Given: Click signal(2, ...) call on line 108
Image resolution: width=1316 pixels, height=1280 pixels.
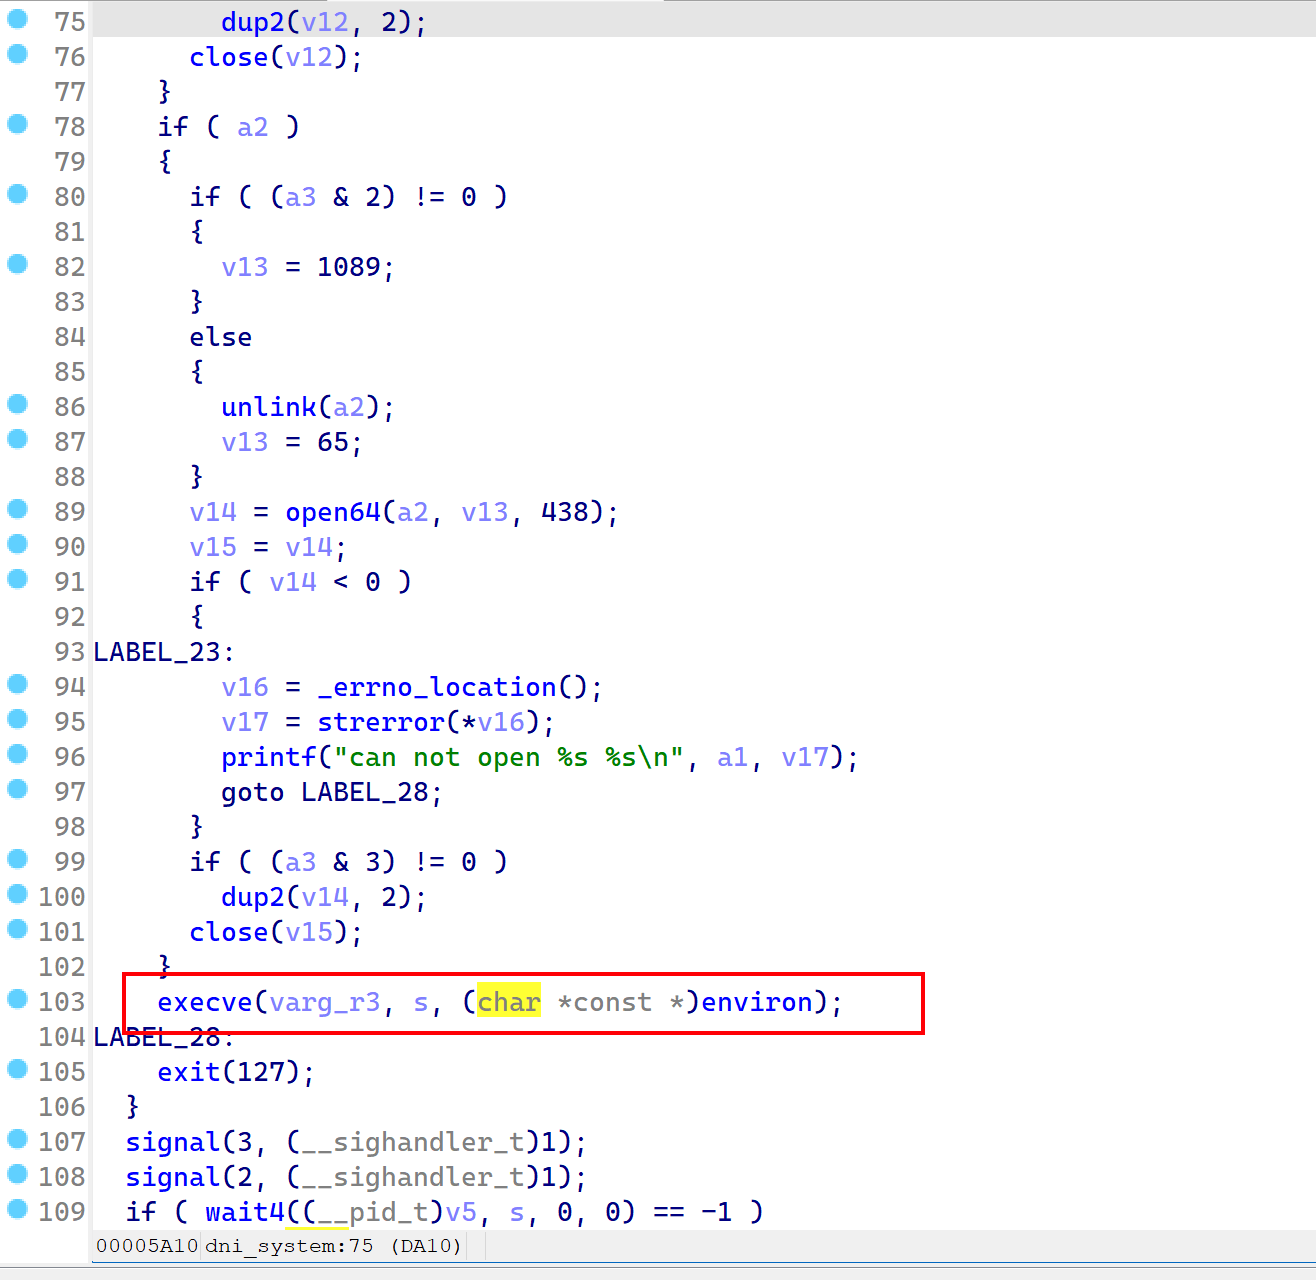Looking at the screenshot, I should point(356,1177).
